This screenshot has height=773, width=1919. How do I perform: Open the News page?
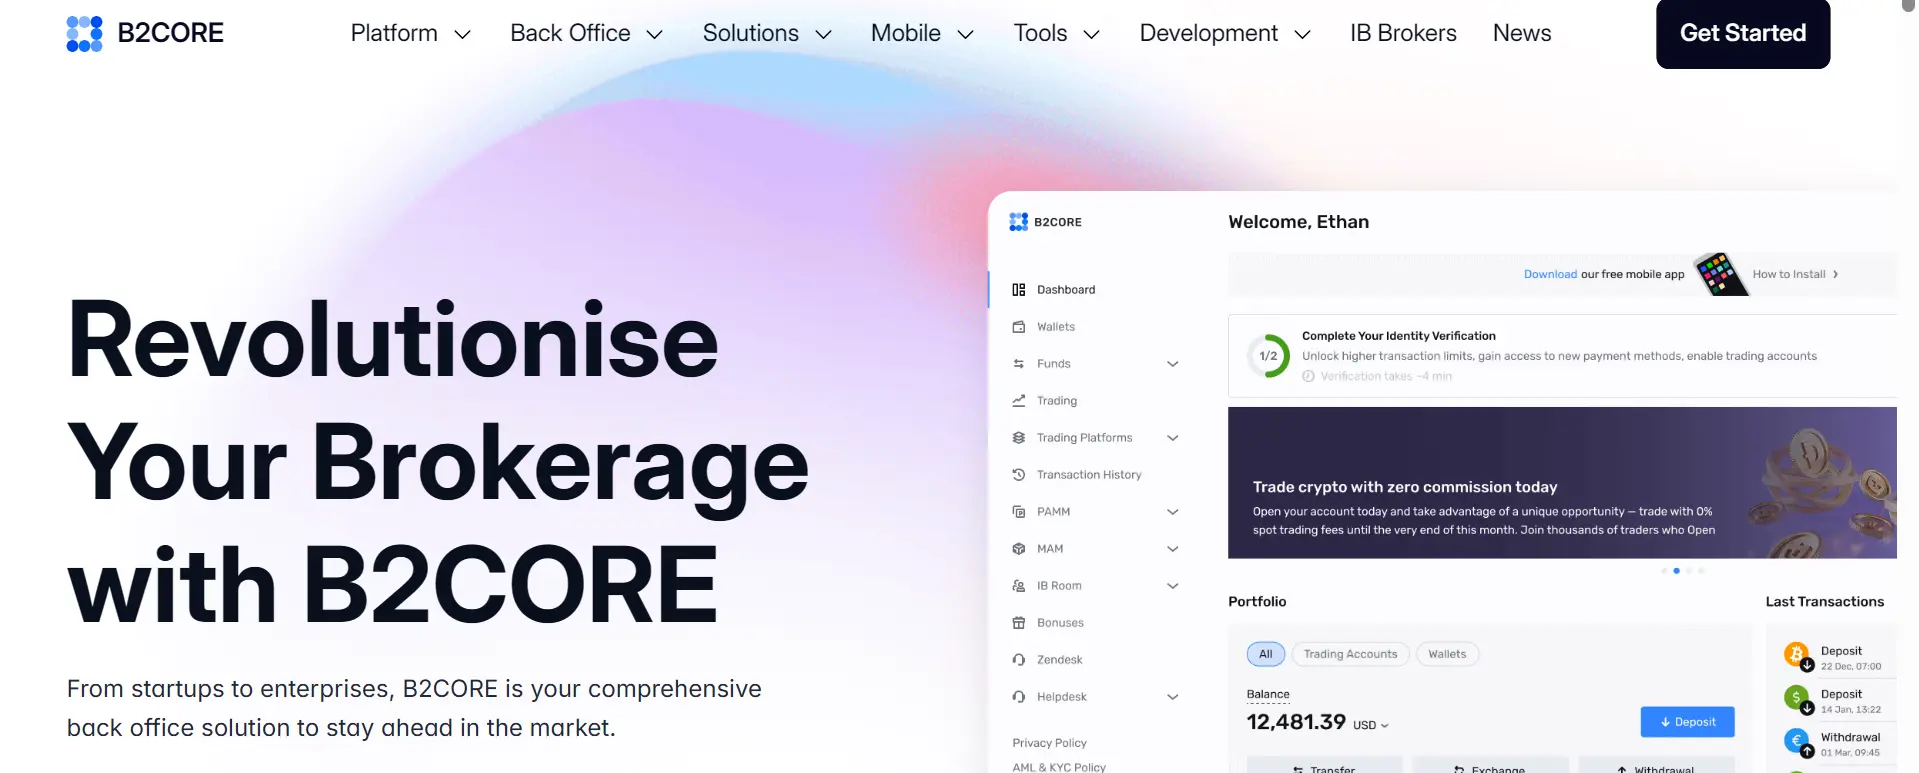pos(1522,33)
